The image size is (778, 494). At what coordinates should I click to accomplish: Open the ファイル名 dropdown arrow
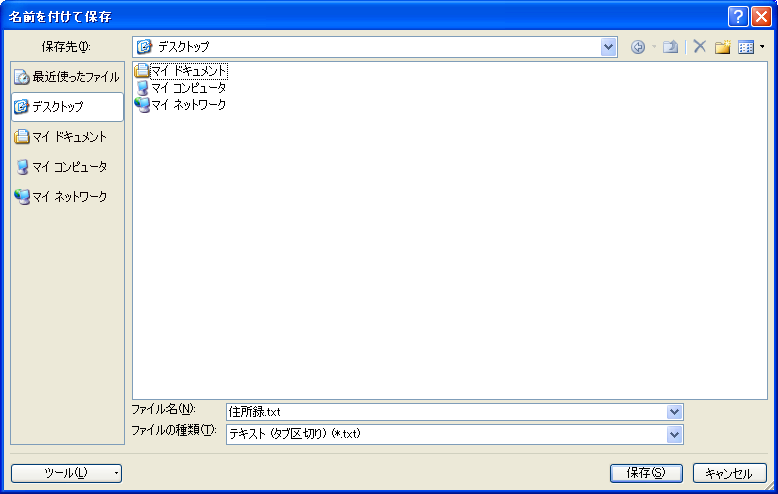[675, 412]
